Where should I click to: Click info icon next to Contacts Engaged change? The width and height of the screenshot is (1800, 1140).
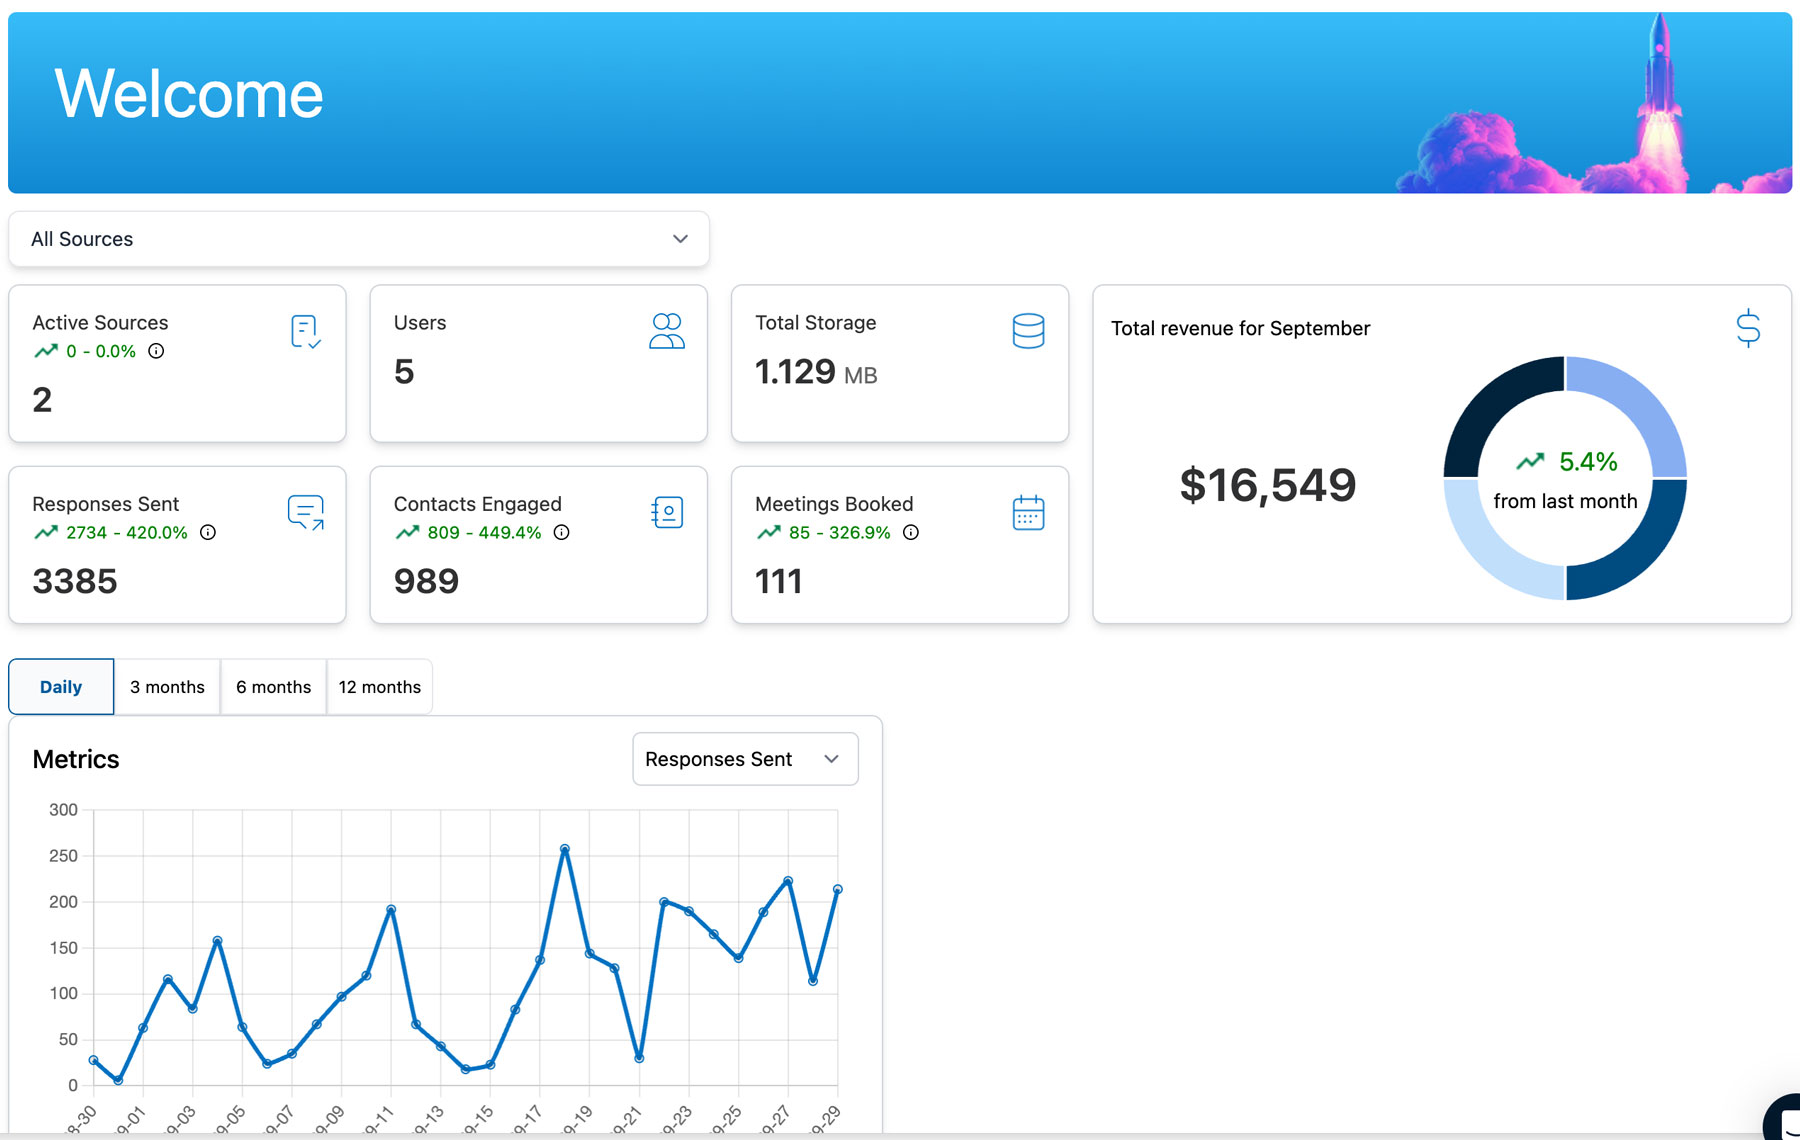562,532
